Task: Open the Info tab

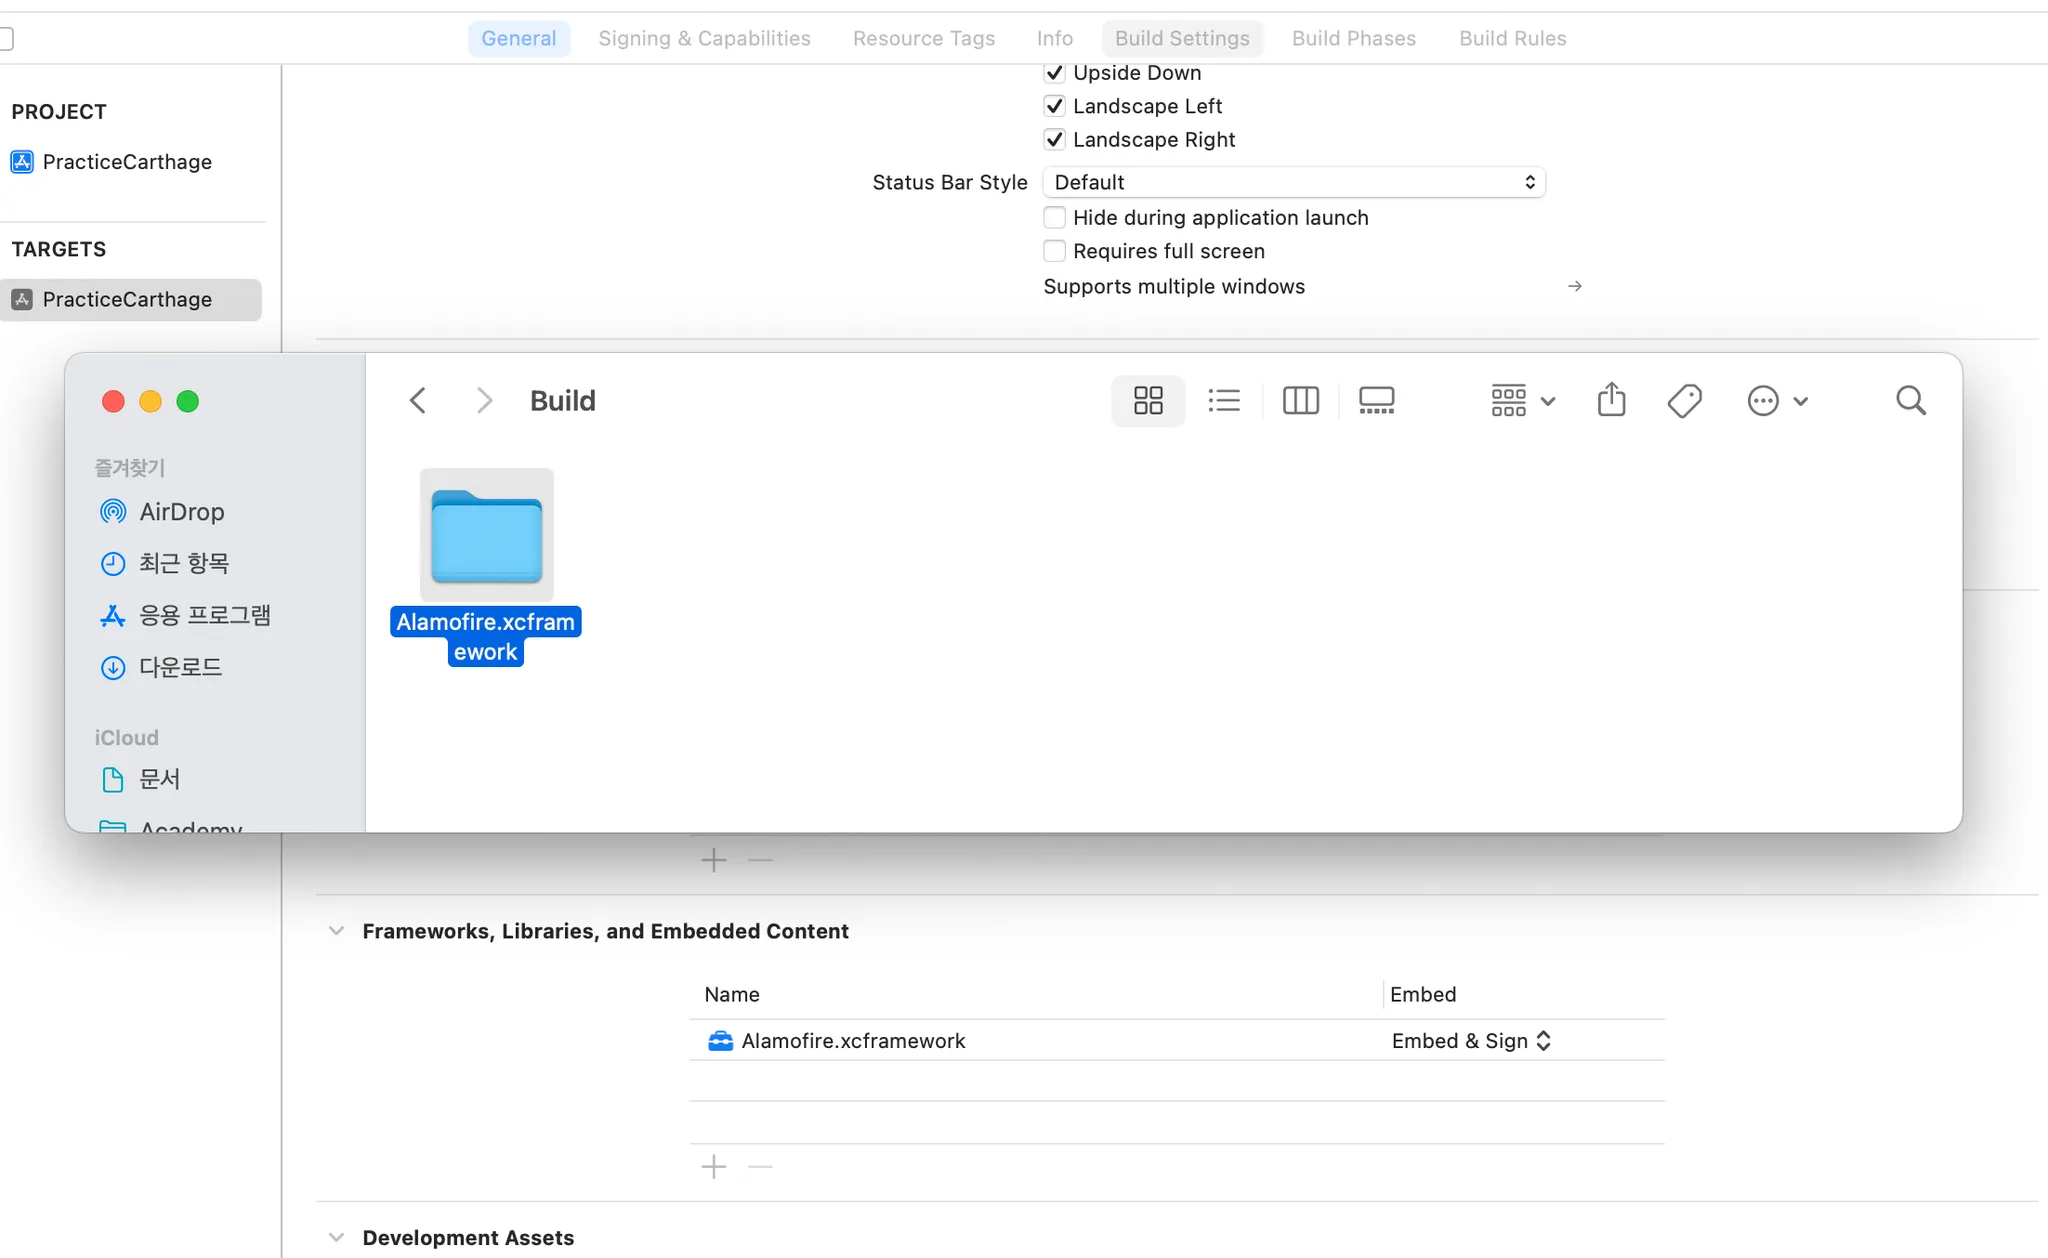Action: (x=1055, y=38)
